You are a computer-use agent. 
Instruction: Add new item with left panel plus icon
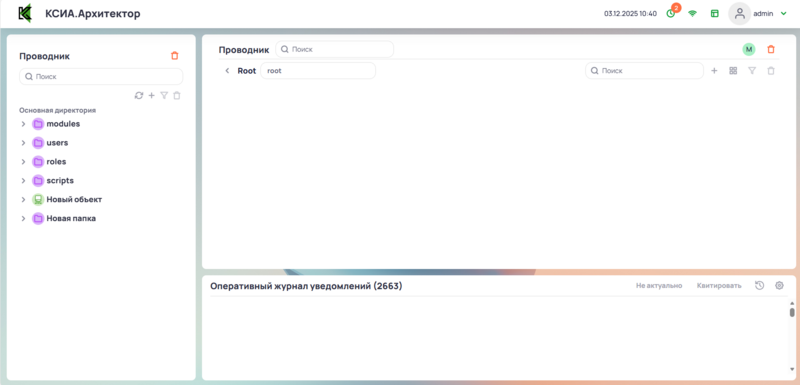tap(152, 95)
